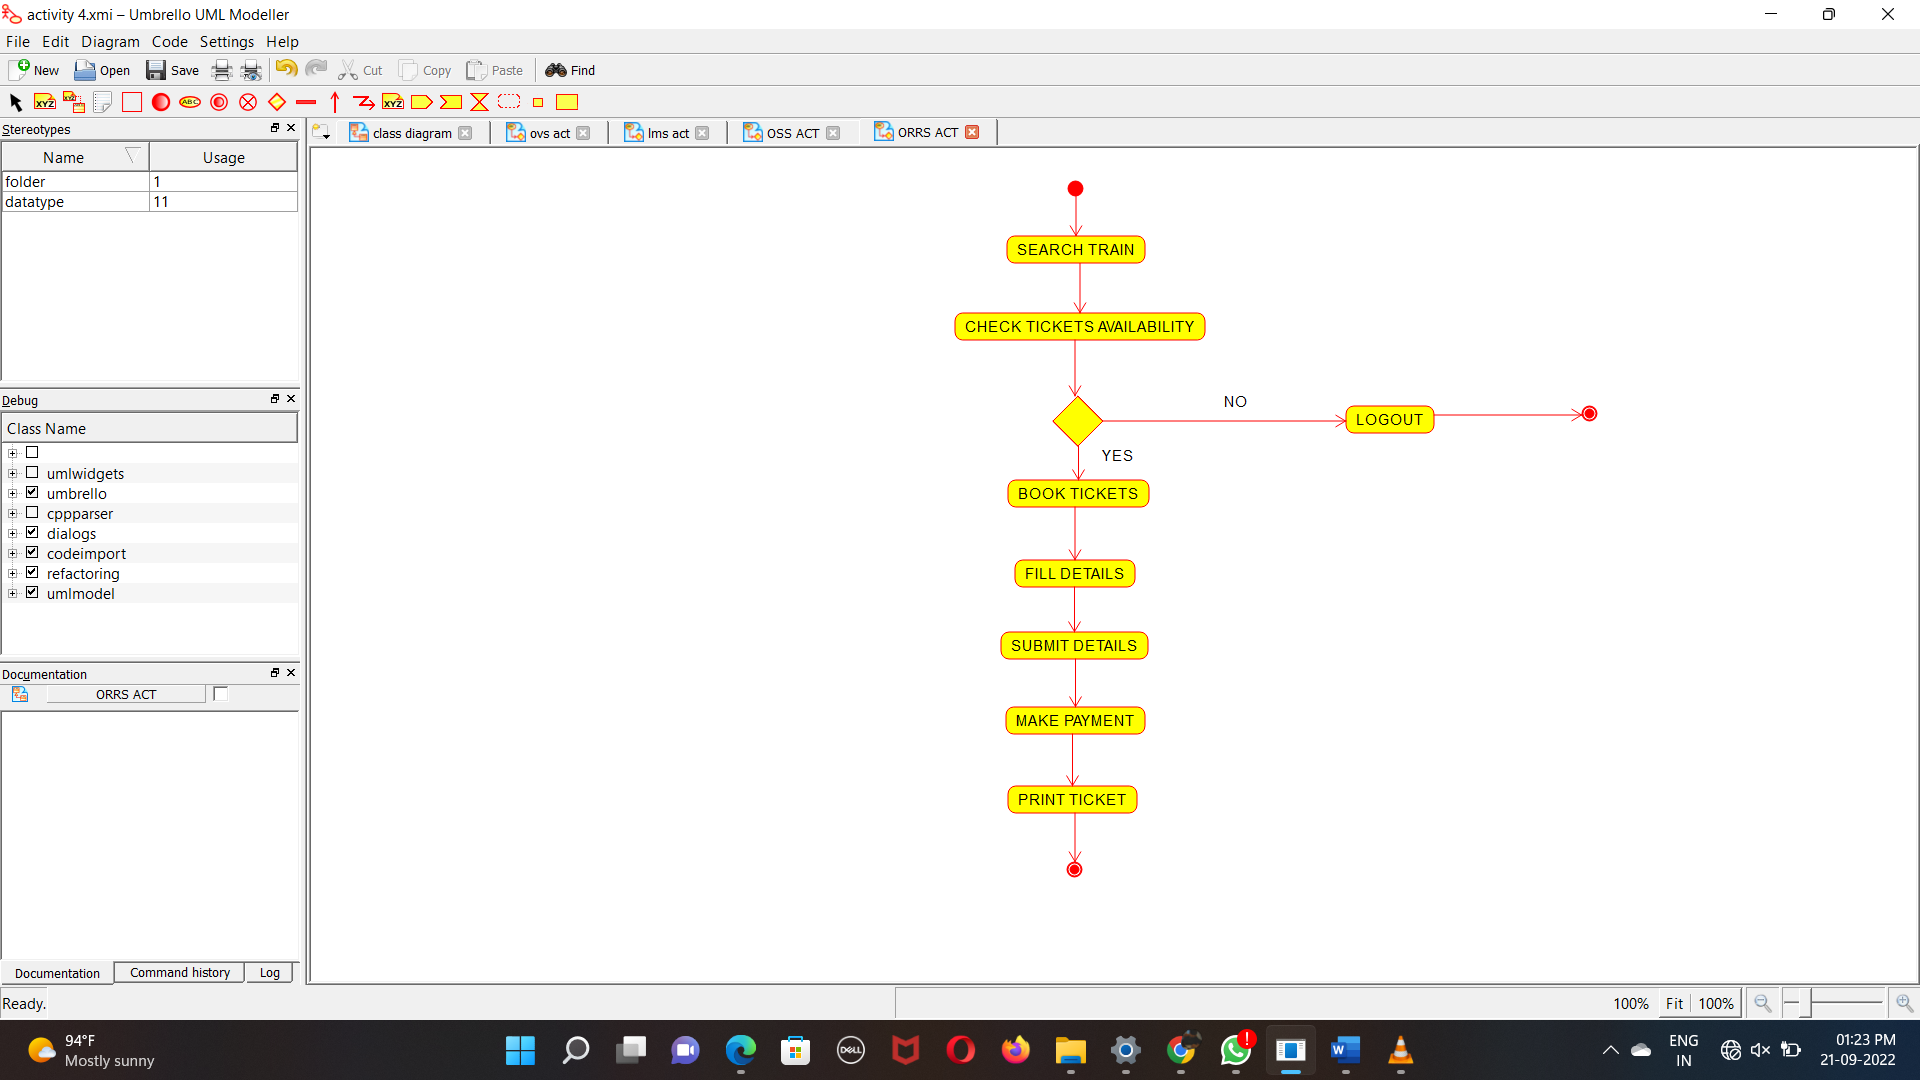1920x1080 pixels.
Task: Select the arrow pointer tool
Action: click(15, 102)
